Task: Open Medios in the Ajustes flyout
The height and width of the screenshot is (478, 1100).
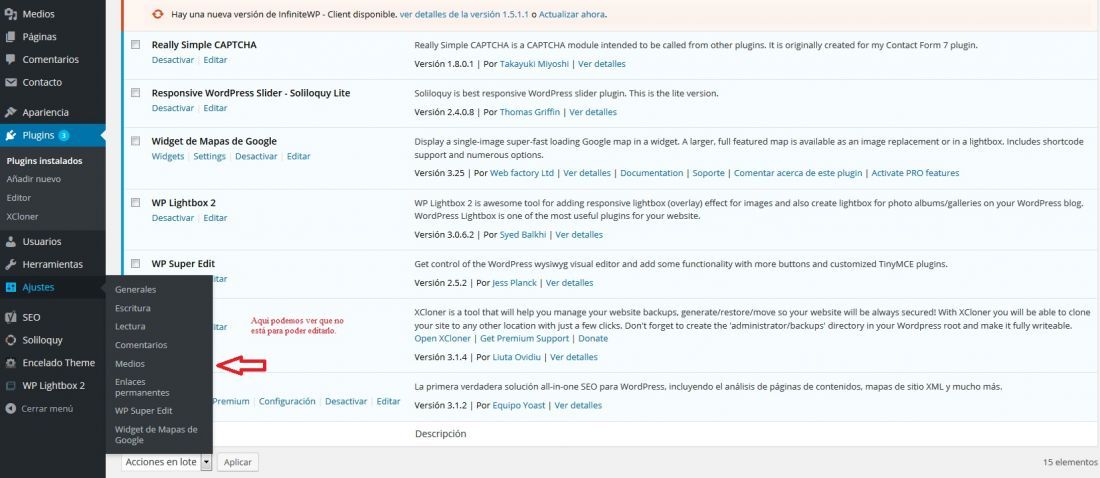Action: point(130,364)
